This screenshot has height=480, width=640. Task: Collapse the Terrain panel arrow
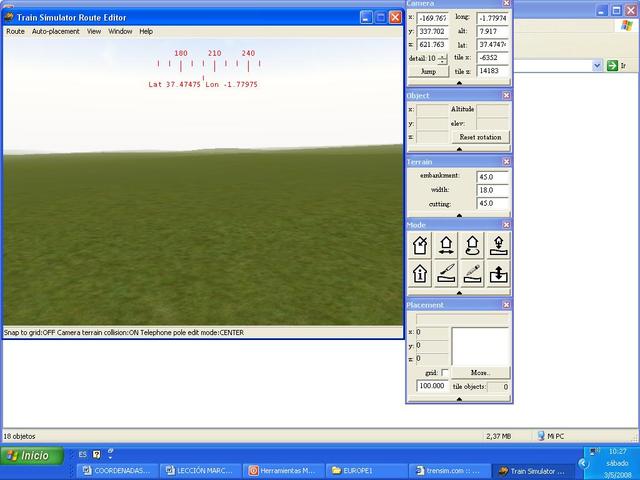[x=459, y=213]
